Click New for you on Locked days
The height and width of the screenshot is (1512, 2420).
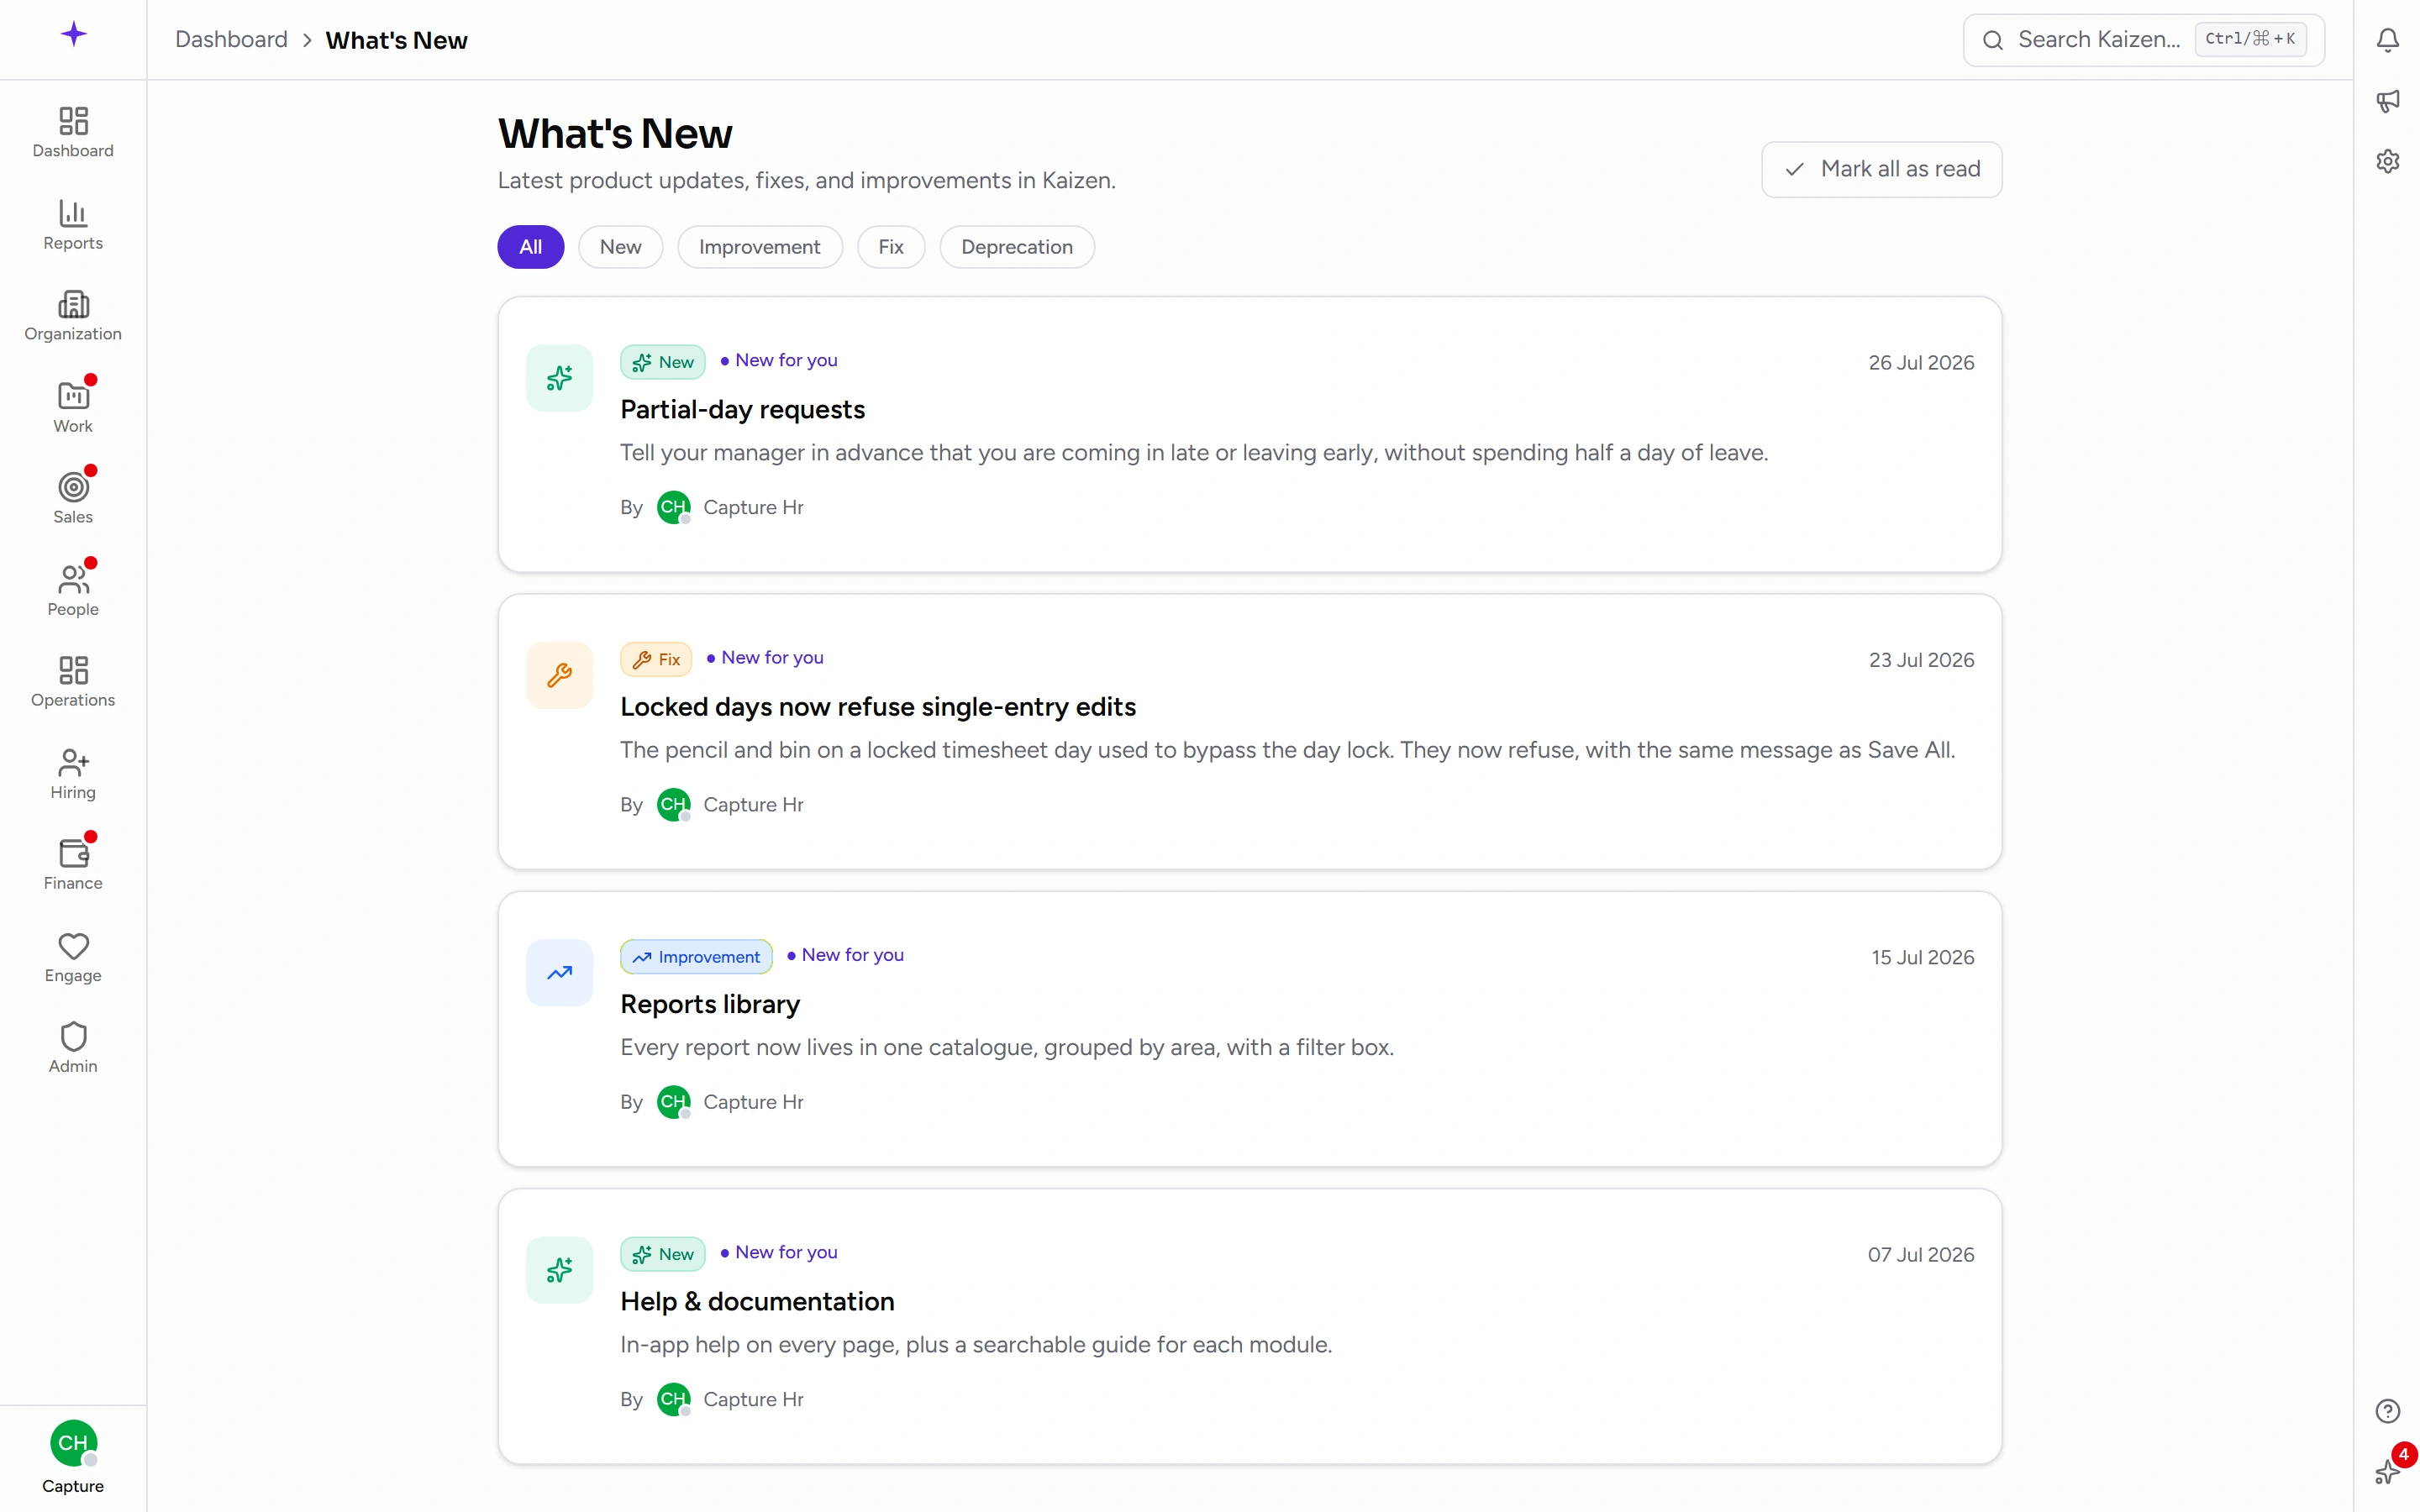coord(765,658)
